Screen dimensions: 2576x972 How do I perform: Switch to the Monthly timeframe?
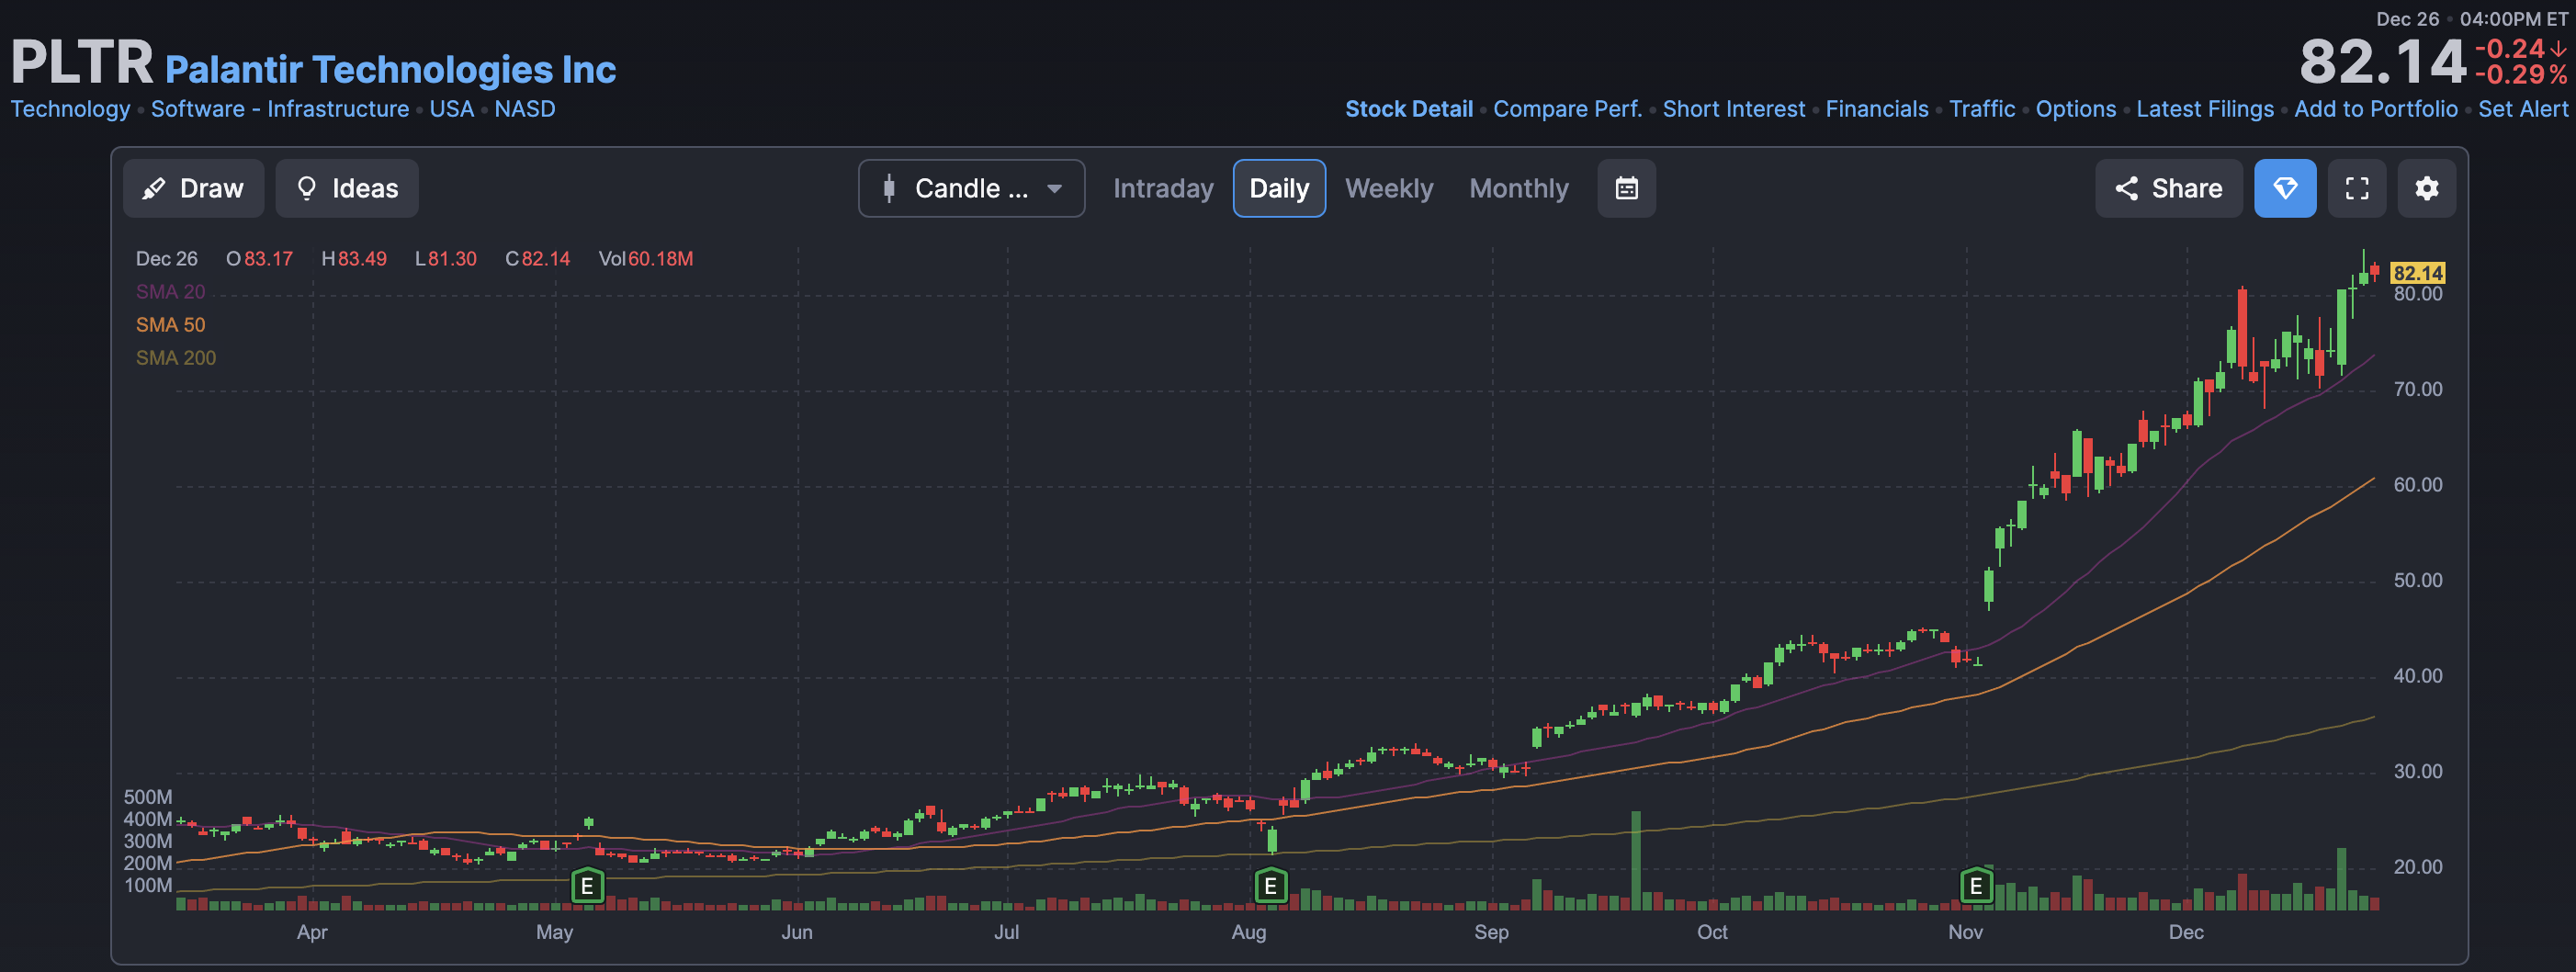(x=1518, y=188)
